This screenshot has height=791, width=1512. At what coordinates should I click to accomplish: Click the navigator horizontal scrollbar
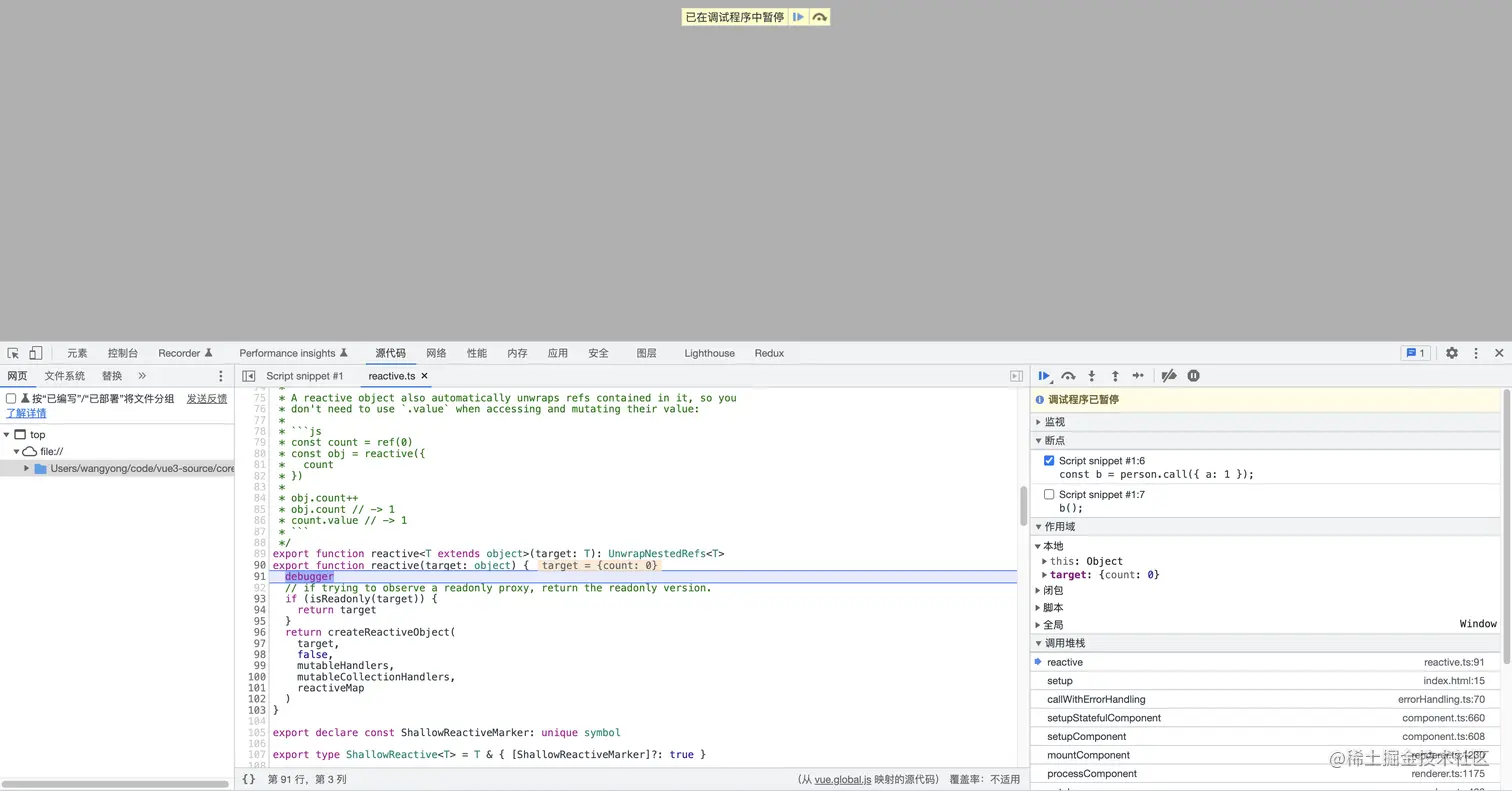116,784
